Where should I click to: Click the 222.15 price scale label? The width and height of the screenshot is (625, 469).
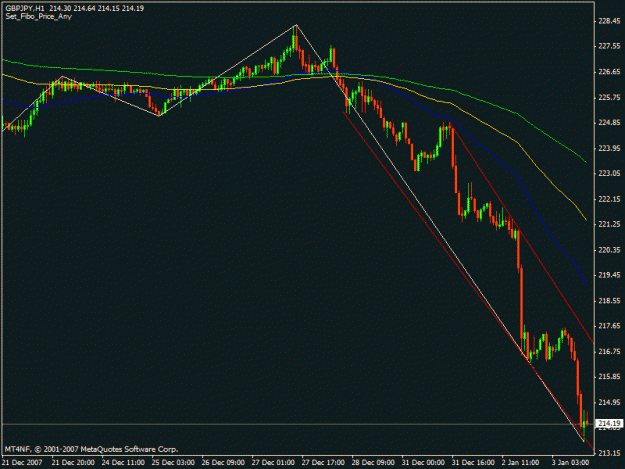click(609, 199)
